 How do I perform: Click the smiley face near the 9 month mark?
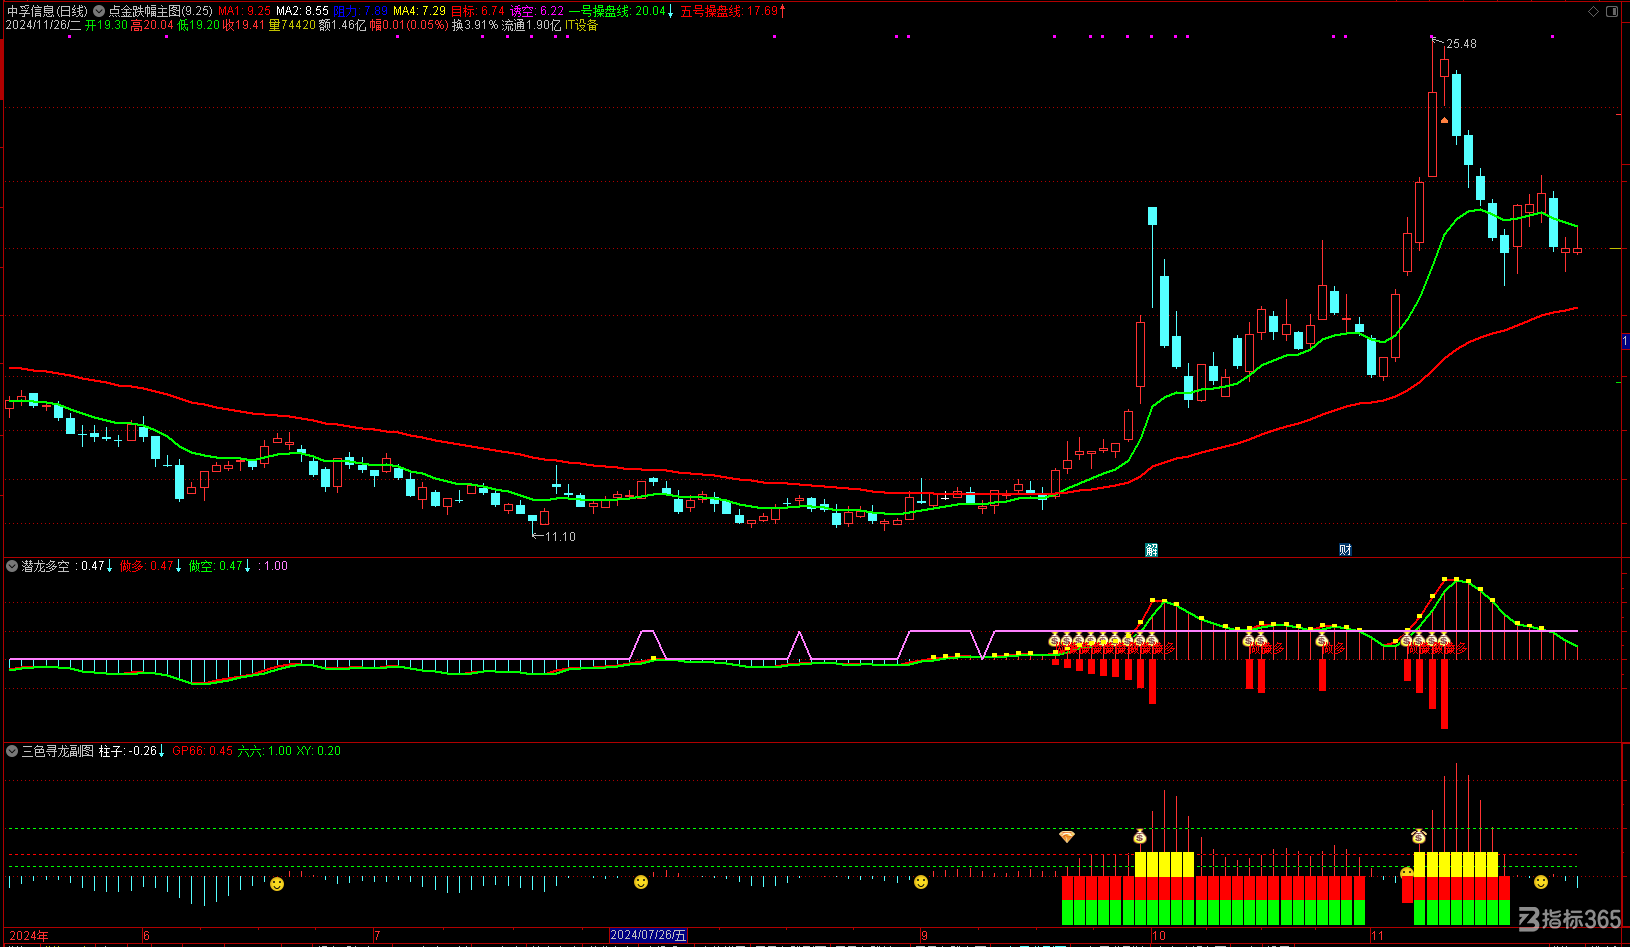[921, 882]
